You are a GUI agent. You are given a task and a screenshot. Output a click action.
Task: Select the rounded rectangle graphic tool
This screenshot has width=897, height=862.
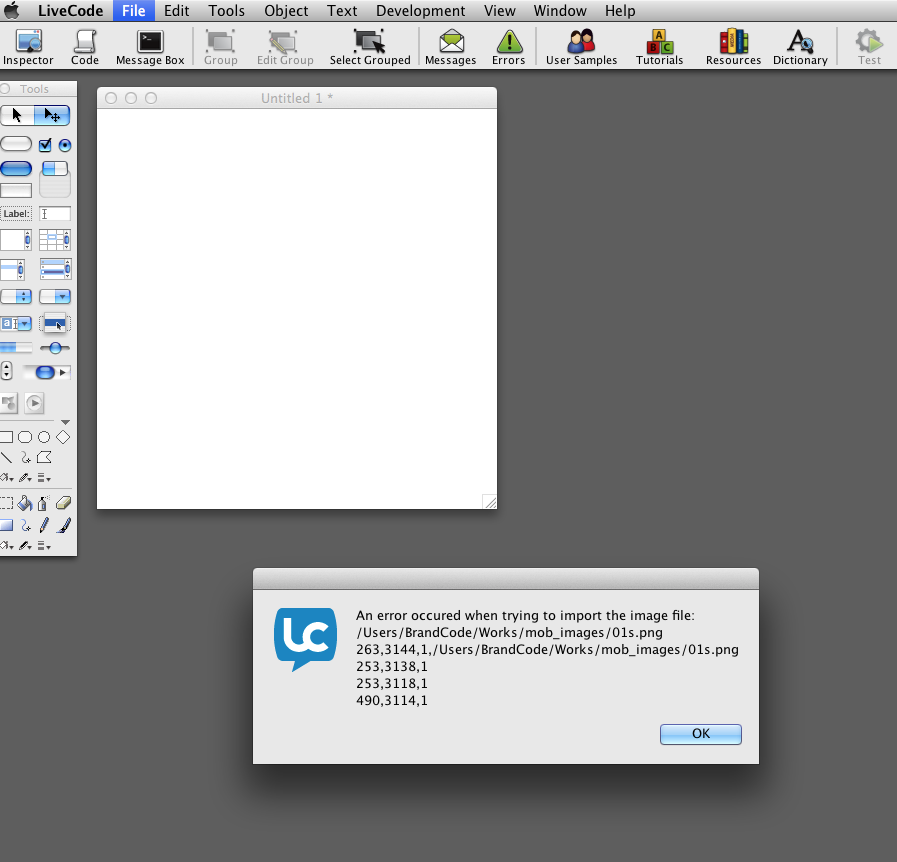[25, 437]
